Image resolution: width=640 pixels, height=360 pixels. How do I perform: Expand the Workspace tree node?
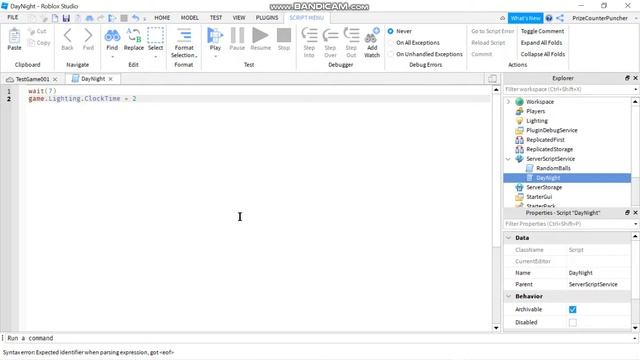(509, 102)
